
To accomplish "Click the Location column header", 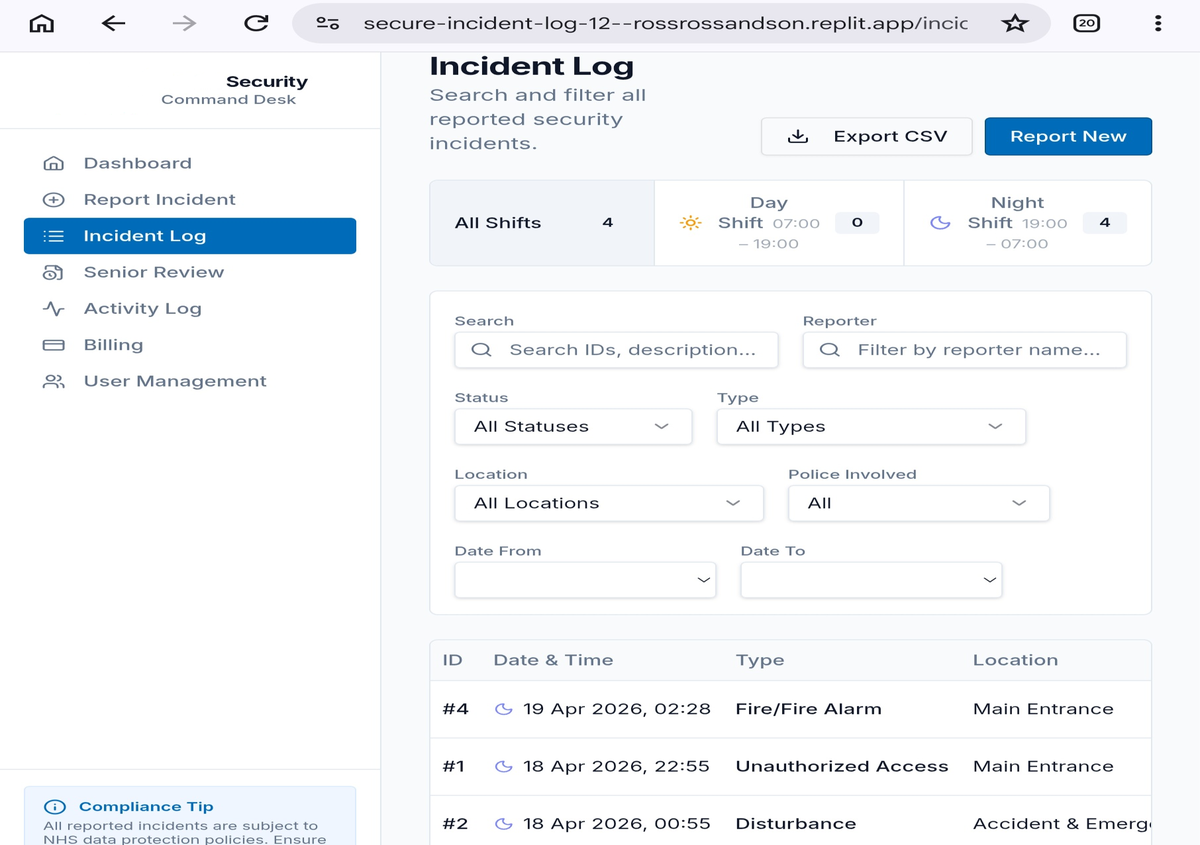I will [1015, 661].
